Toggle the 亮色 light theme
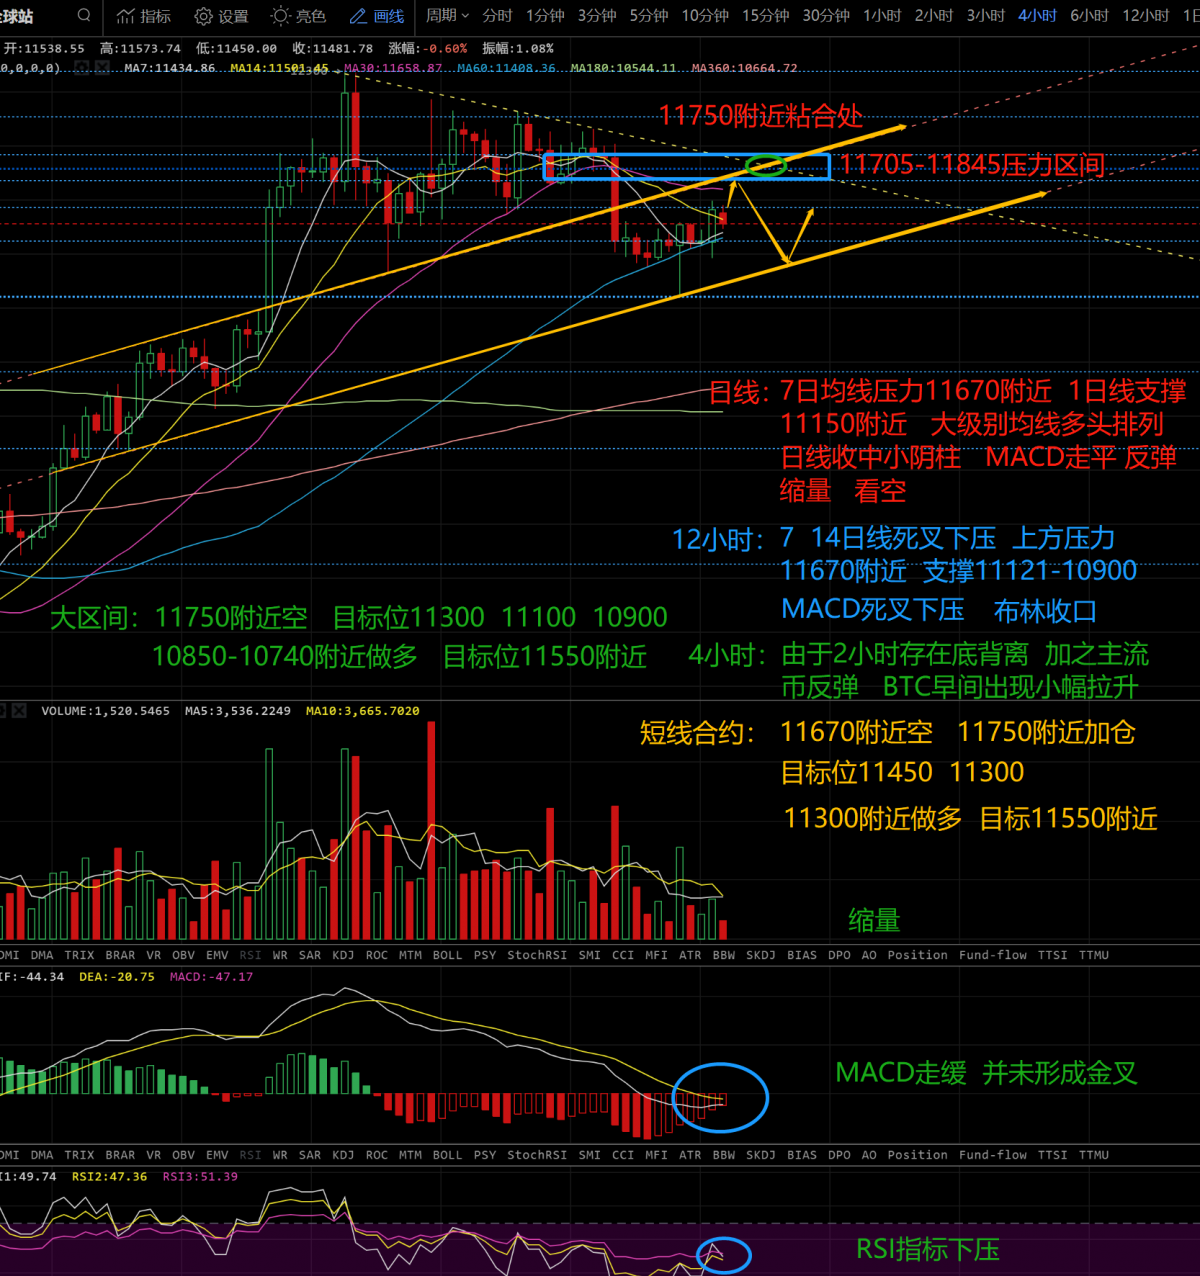 [x=298, y=16]
